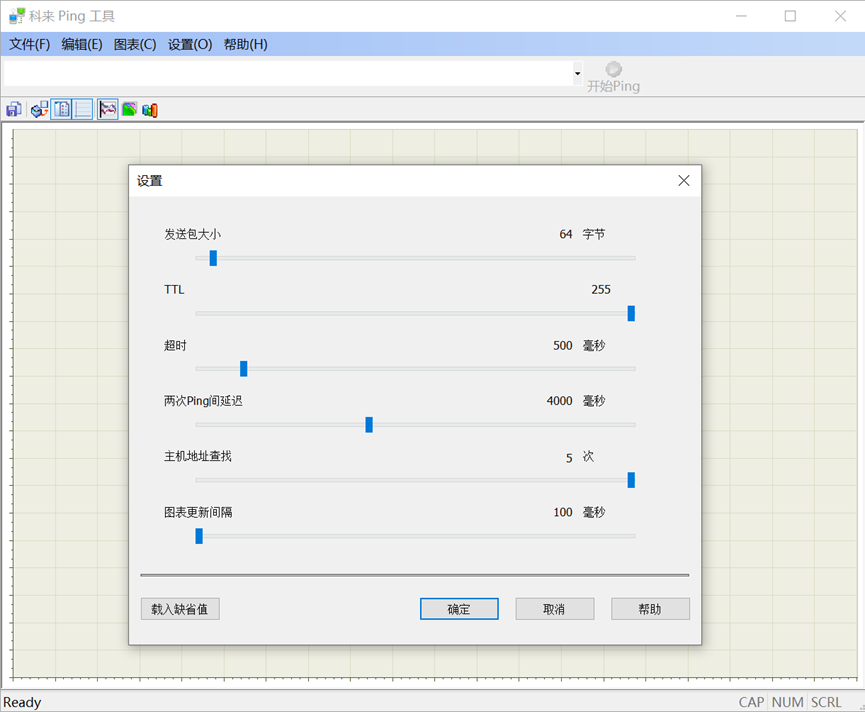This screenshot has height=712, width=865.
Task: Open the 图表(C) menu
Action: coord(135,44)
